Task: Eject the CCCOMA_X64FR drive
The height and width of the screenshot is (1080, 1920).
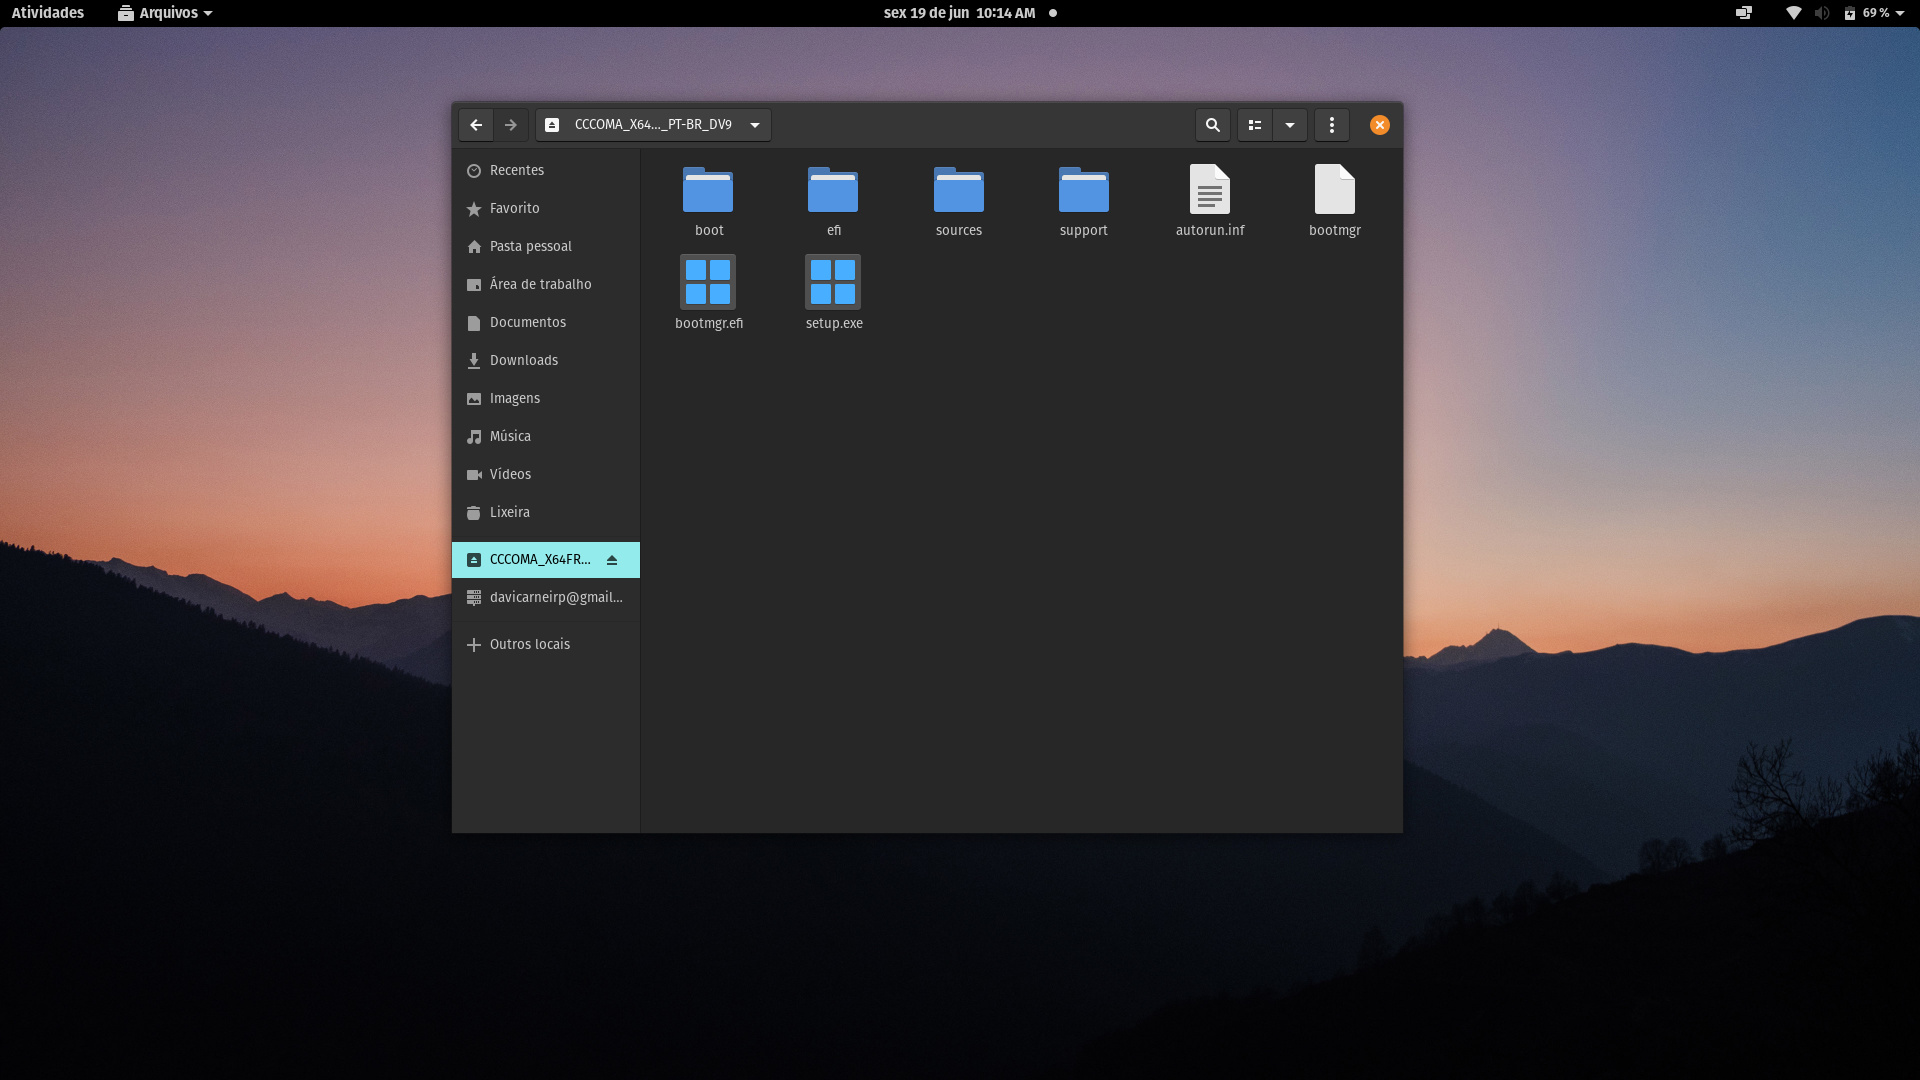Action: pos(615,559)
